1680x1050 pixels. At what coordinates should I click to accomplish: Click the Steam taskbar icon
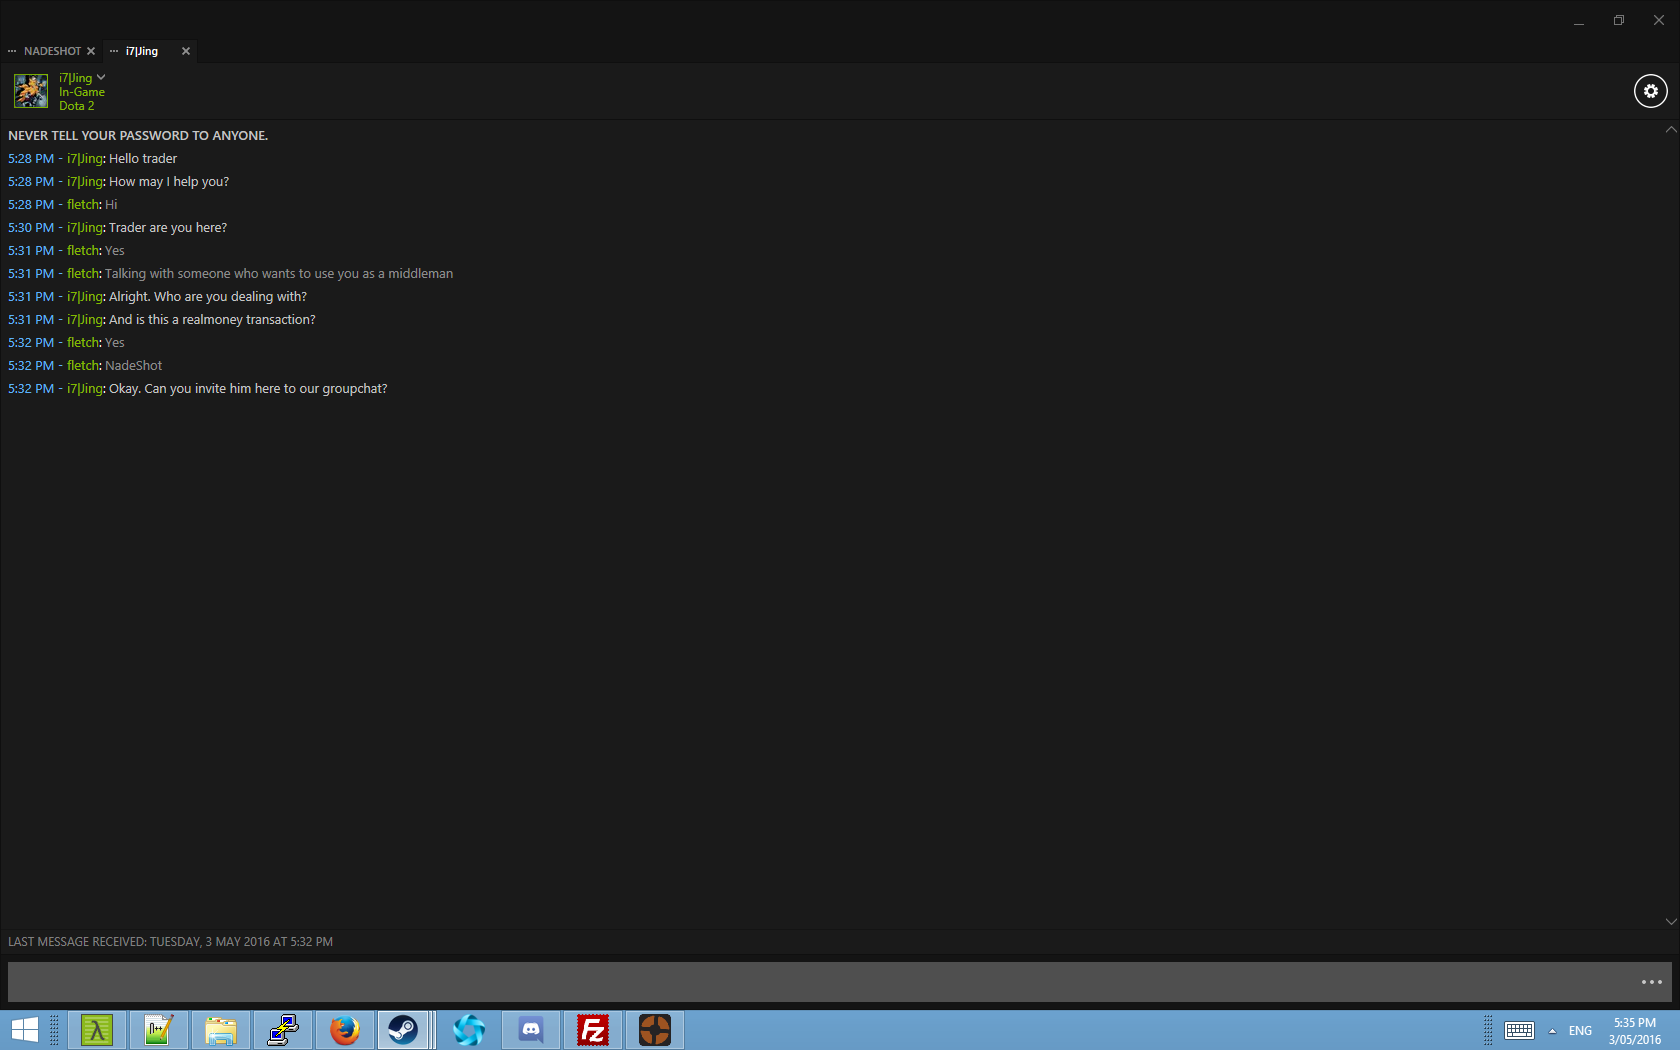404,1030
